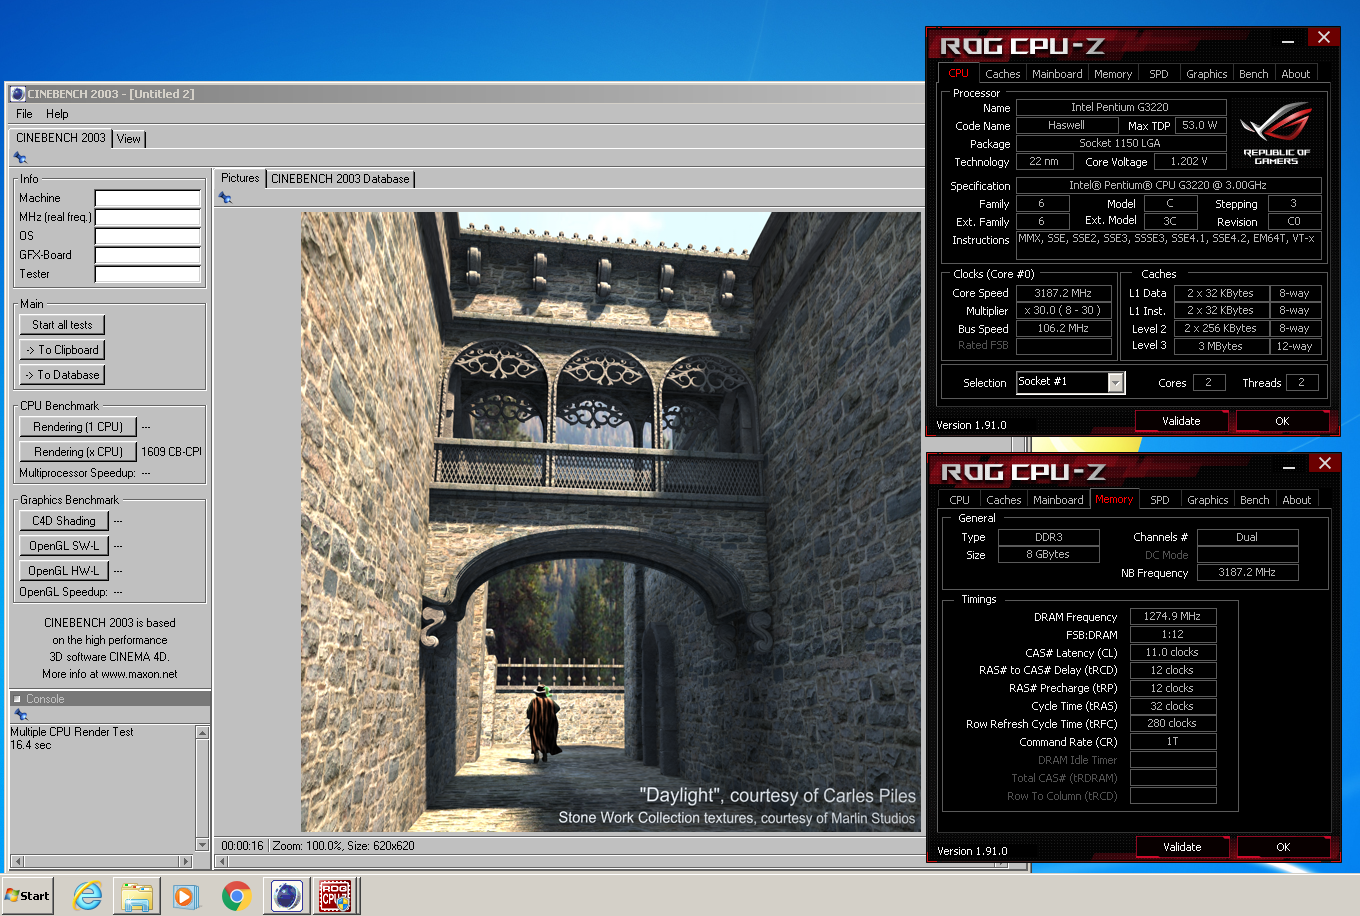Open Mainboard tab in upper CPU-Z window

click(x=1057, y=74)
